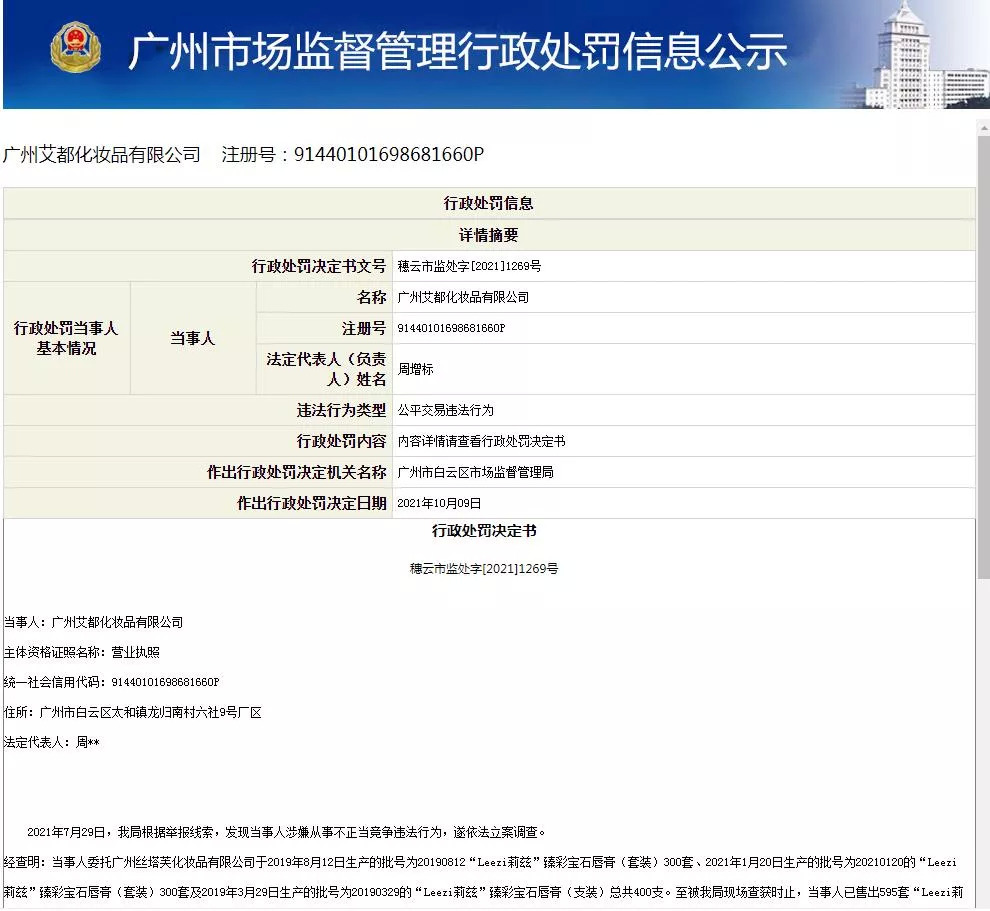Click the document title 行政处罚决定书
990x911 pixels.
tap(484, 531)
